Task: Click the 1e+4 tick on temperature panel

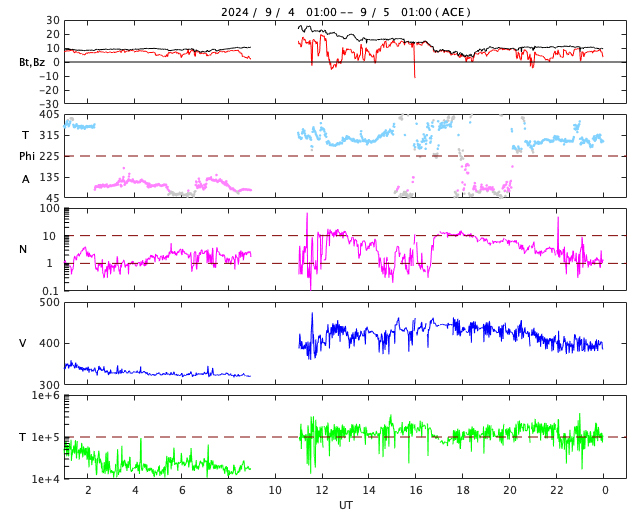Action: tap(46, 479)
